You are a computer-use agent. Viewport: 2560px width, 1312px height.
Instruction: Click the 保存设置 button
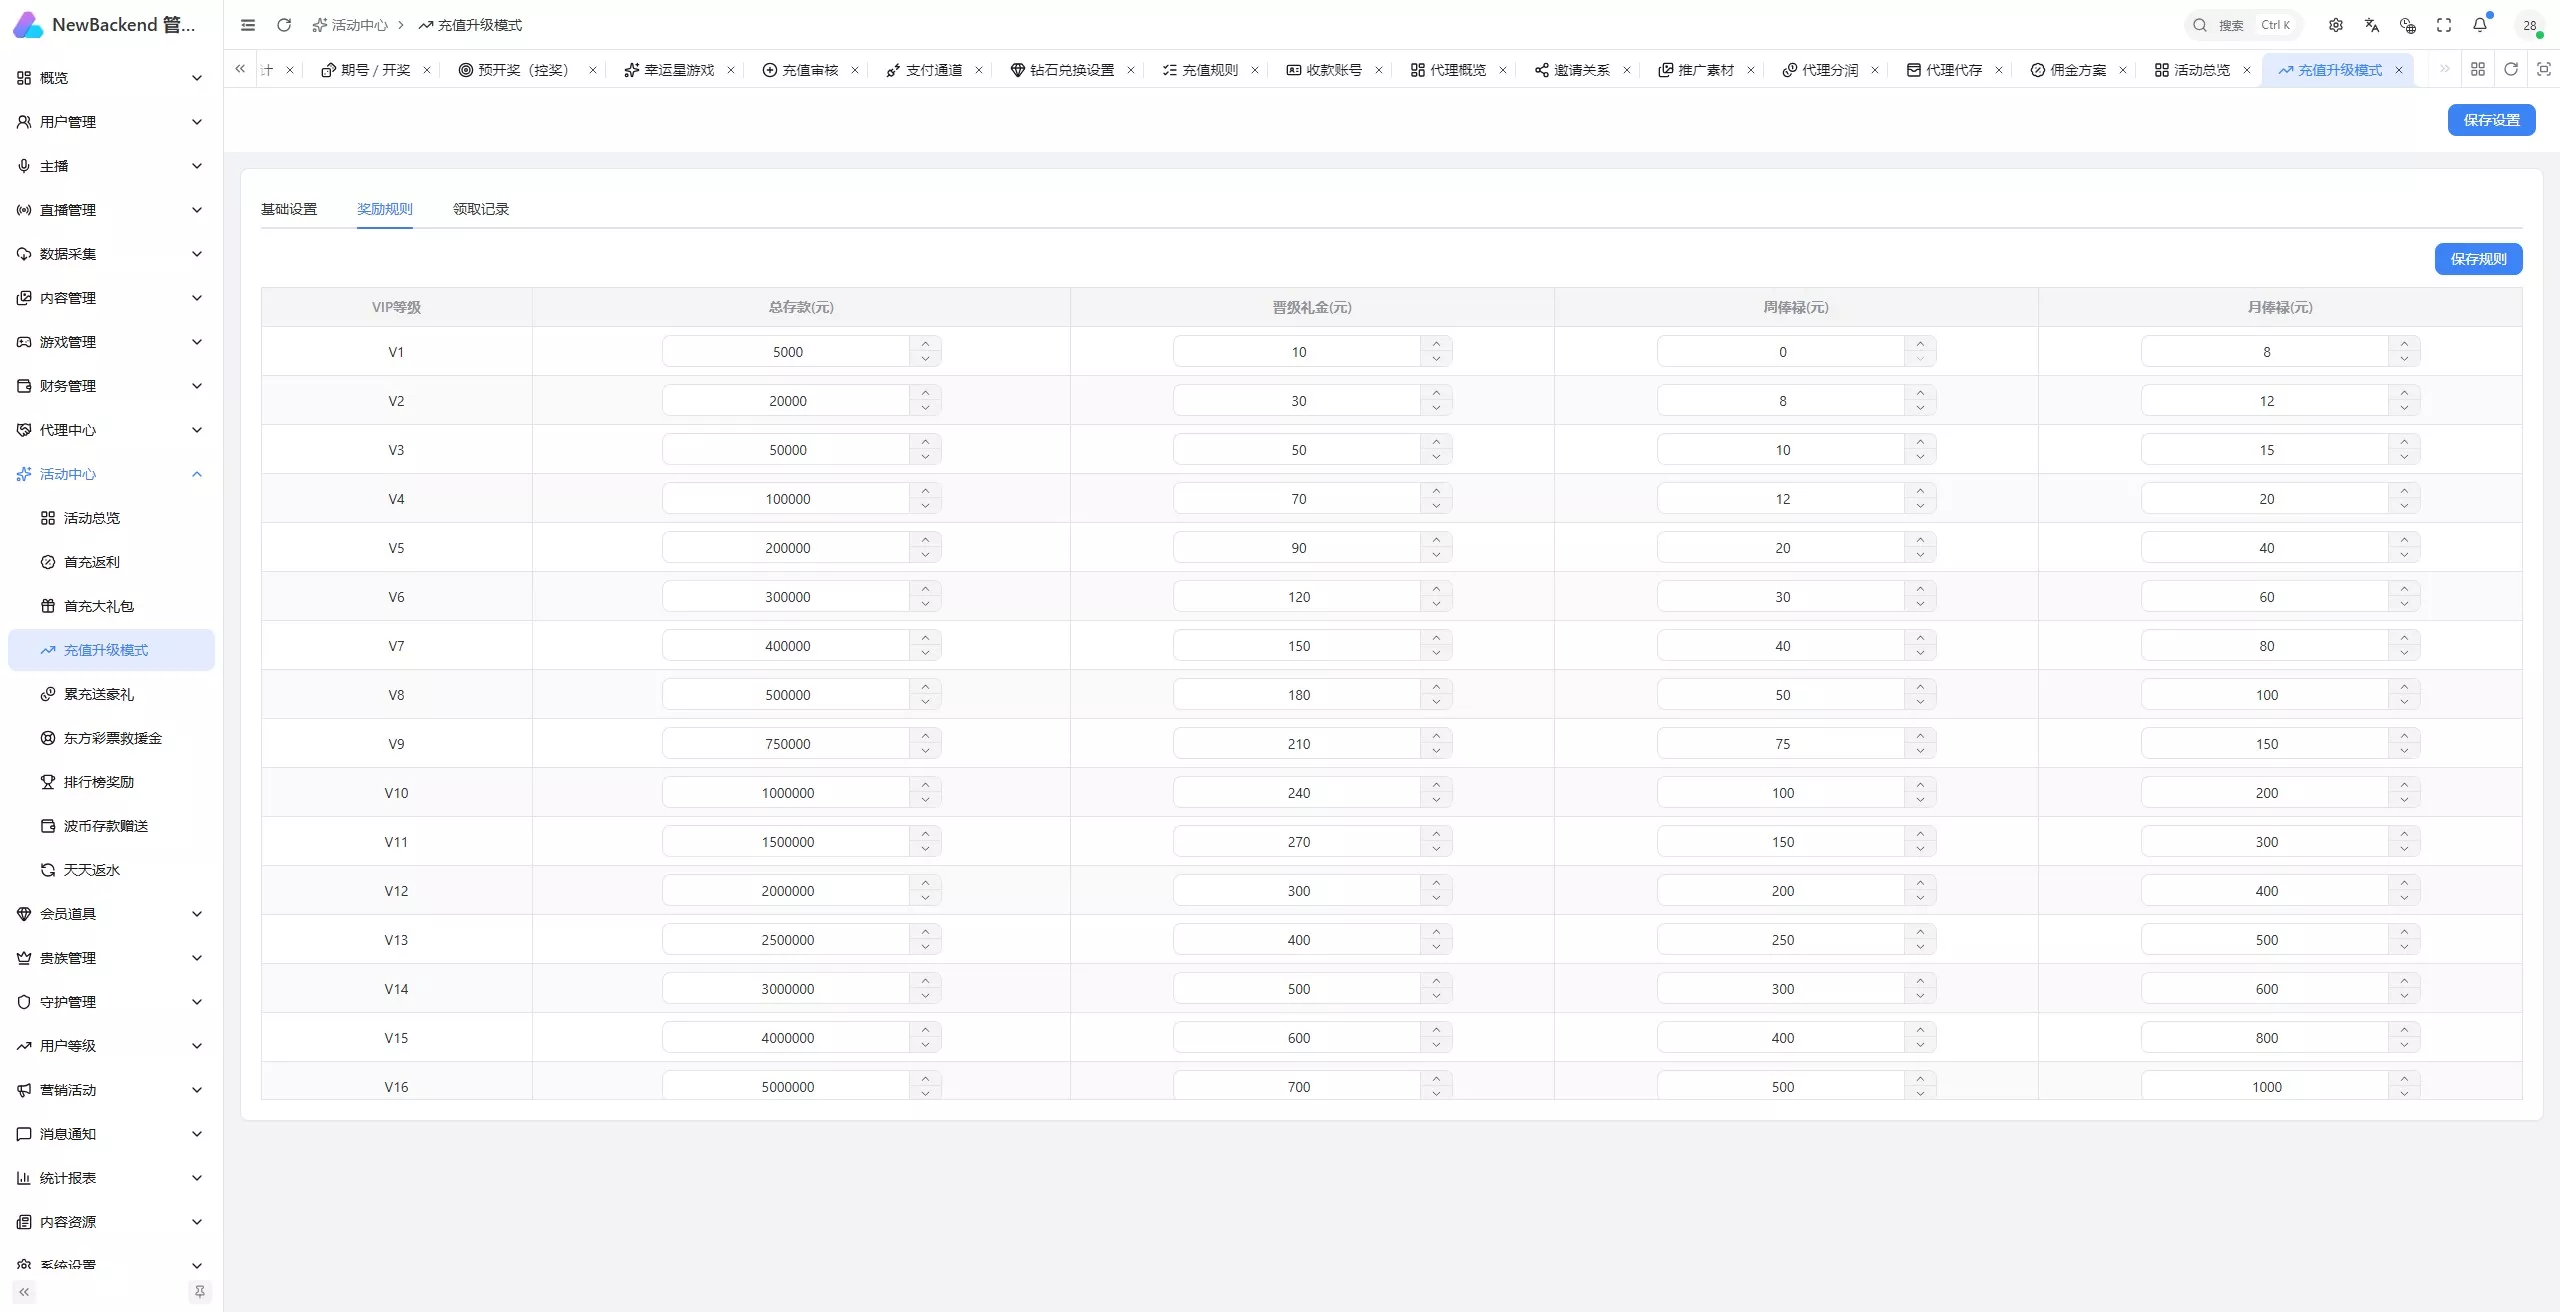click(x=2491, y=120)
